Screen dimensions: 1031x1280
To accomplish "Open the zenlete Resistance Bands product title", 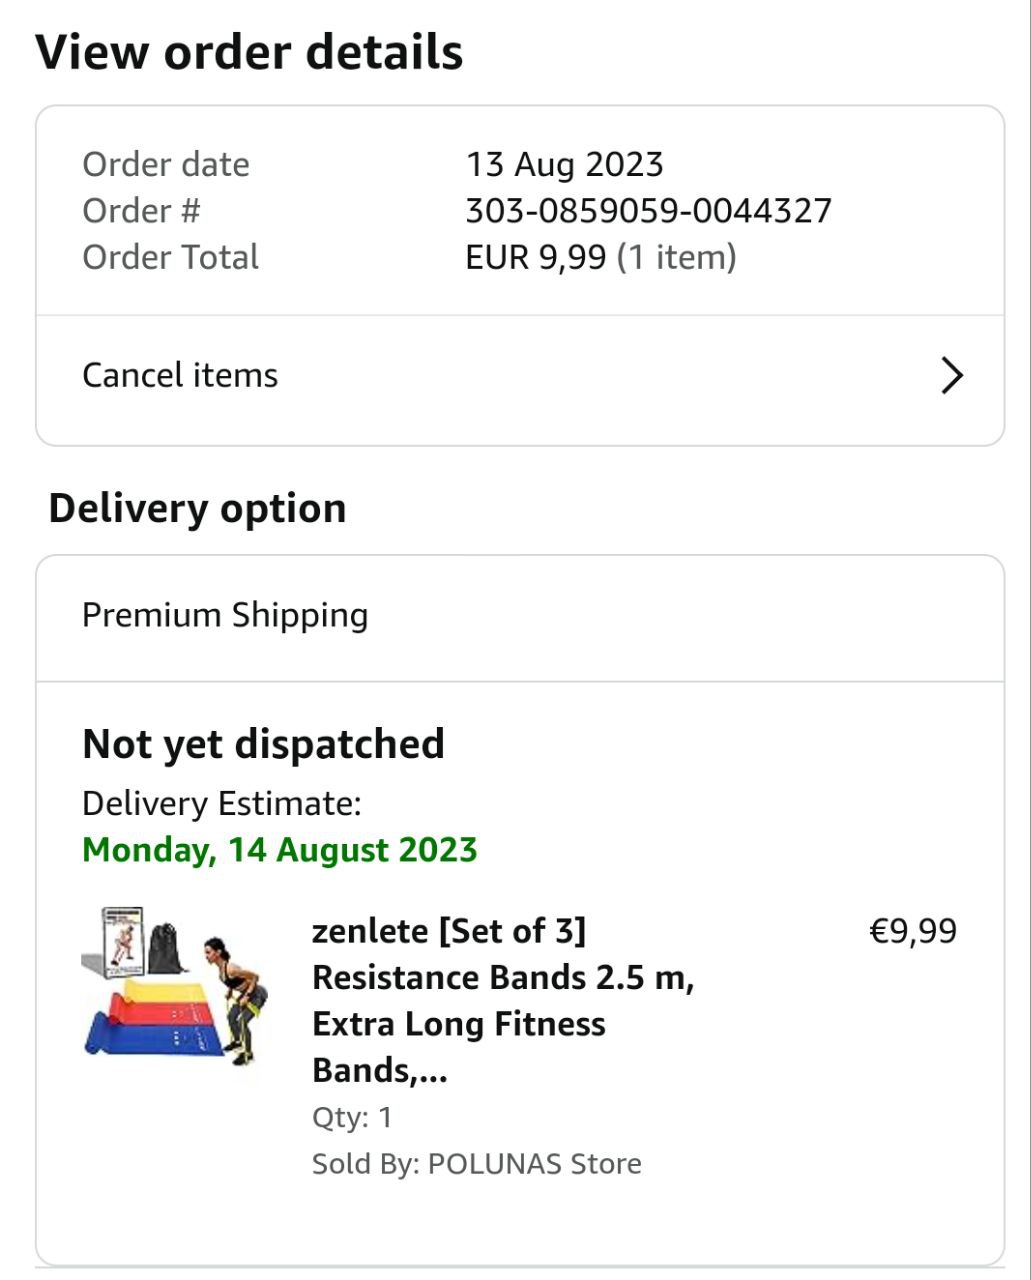I will coord(502,1000).
